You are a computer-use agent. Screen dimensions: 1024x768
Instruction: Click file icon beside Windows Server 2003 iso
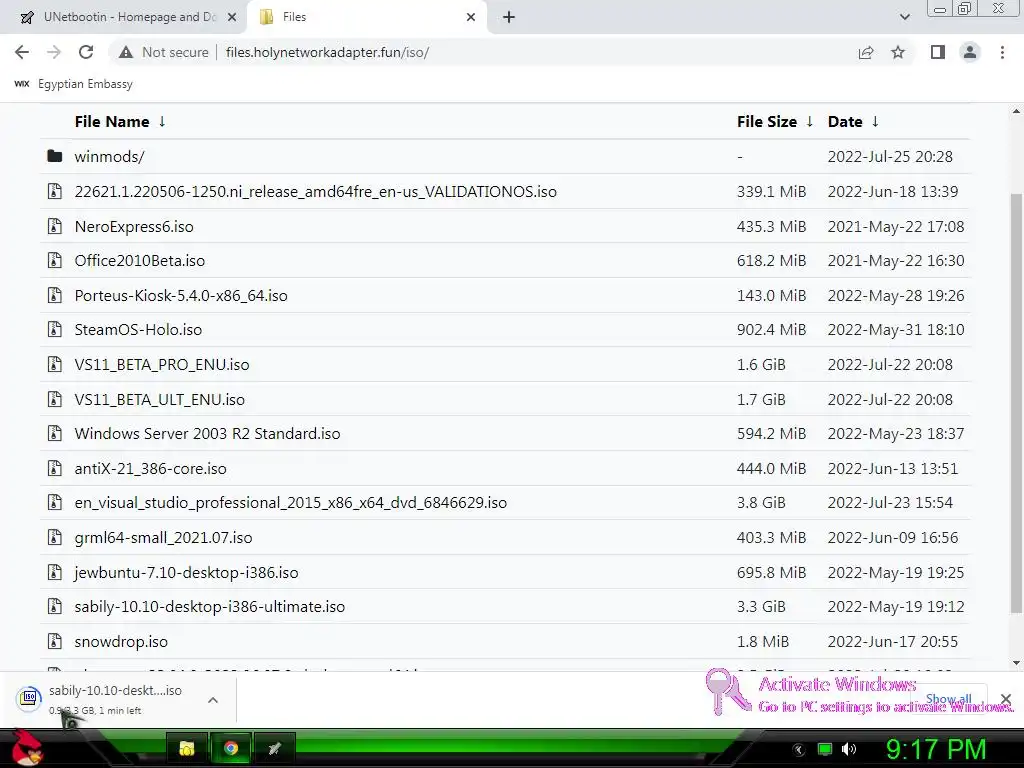tap(55, 434)
